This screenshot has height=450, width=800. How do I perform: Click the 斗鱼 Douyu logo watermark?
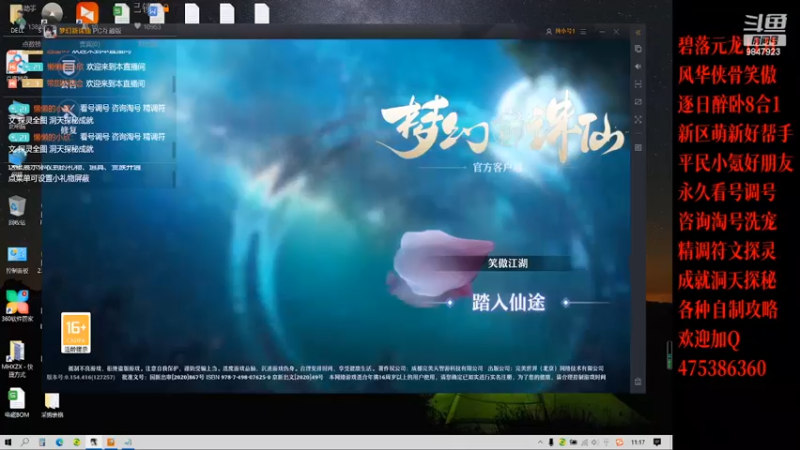[765, 24]
